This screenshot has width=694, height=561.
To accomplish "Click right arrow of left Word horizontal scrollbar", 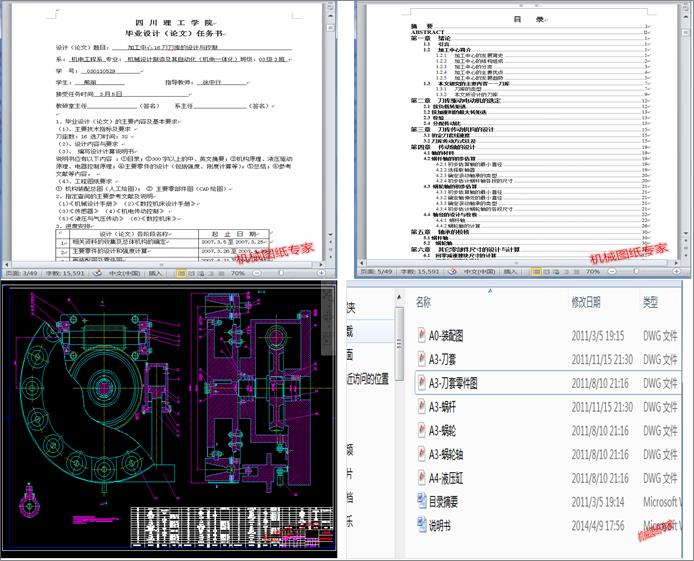I will 320,264.
